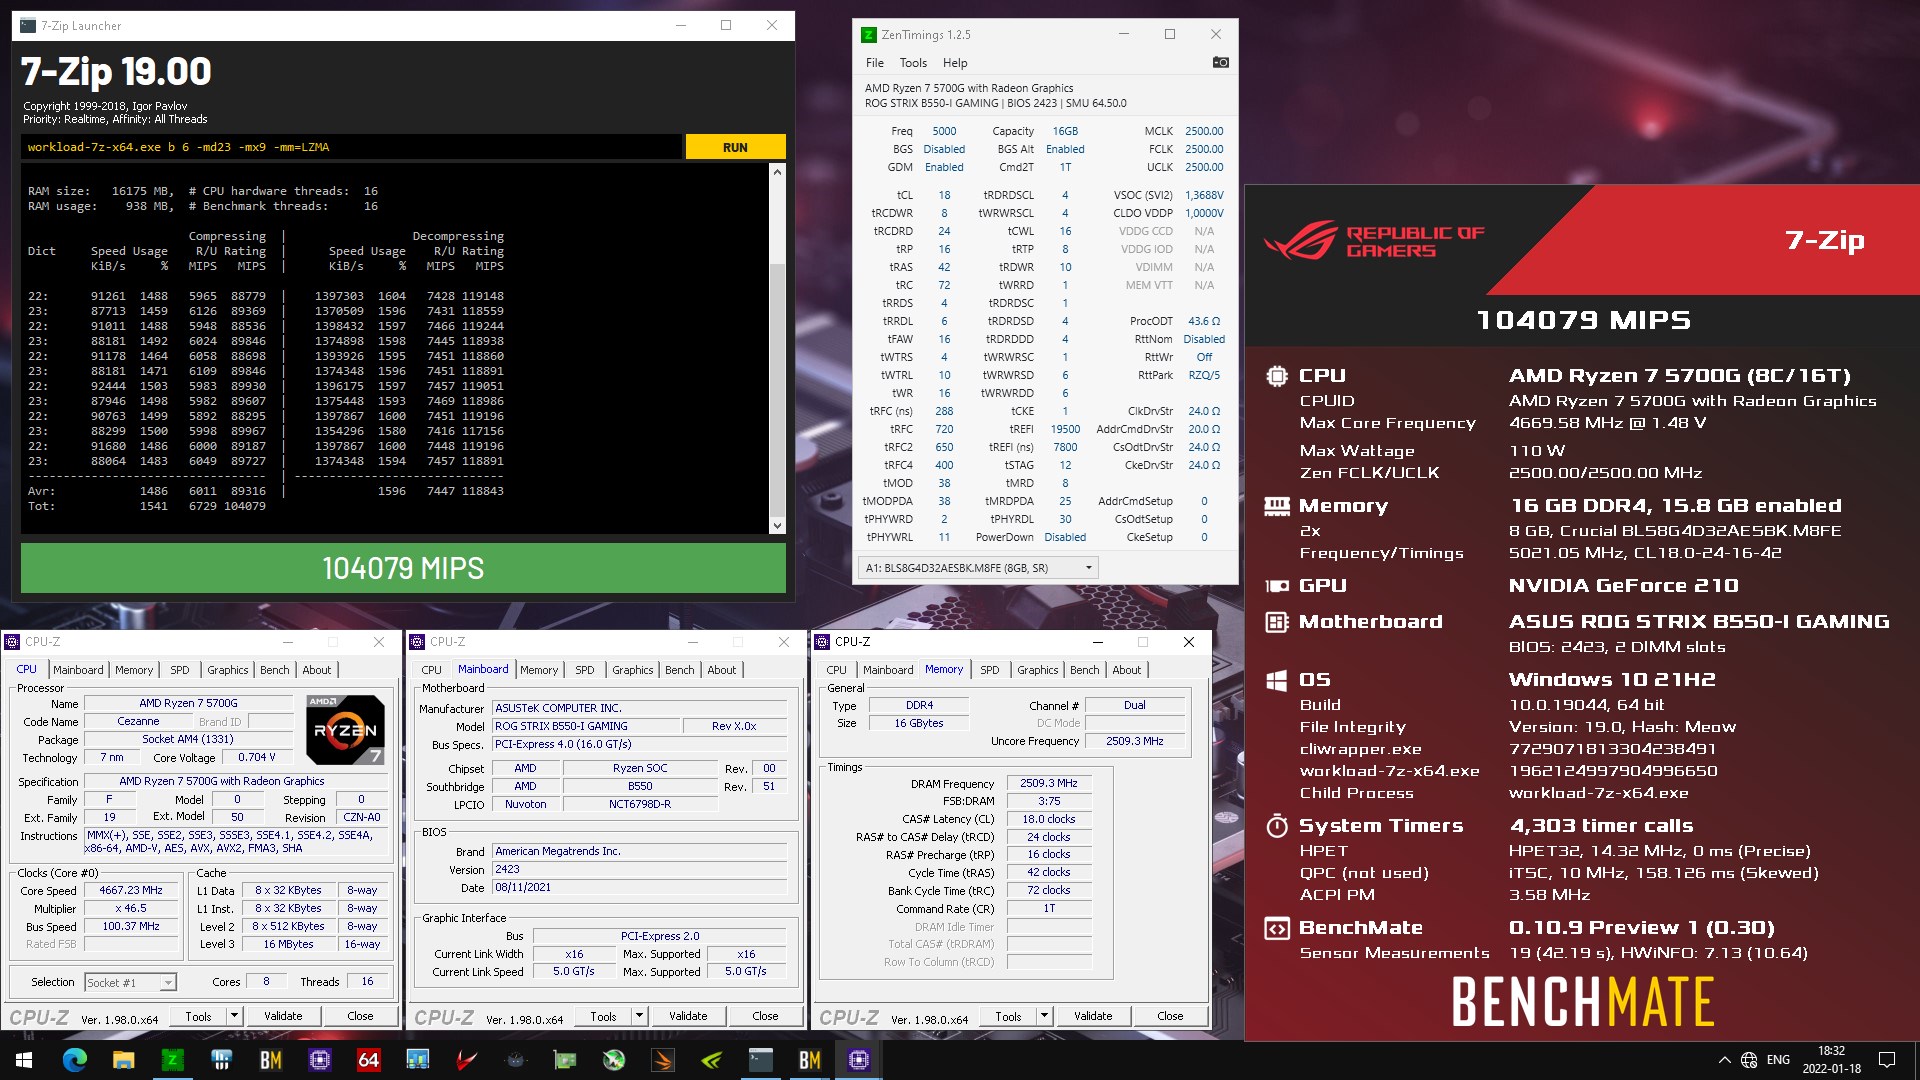This screenshot has height=1080, width=1920.
Task: Click the VSOC (SVI2) value 1,3688V
Action: [x=1204, y=195]
